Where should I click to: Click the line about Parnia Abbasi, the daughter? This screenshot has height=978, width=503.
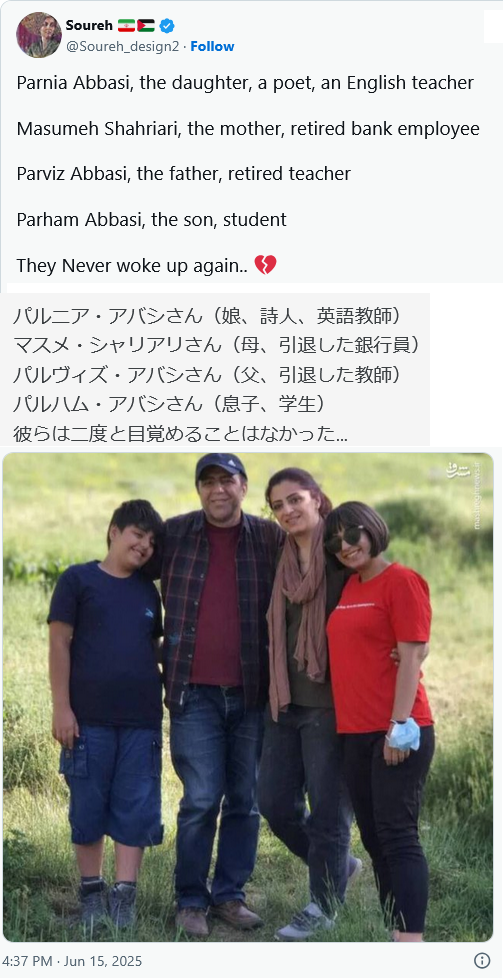click(x=245, y=83)
